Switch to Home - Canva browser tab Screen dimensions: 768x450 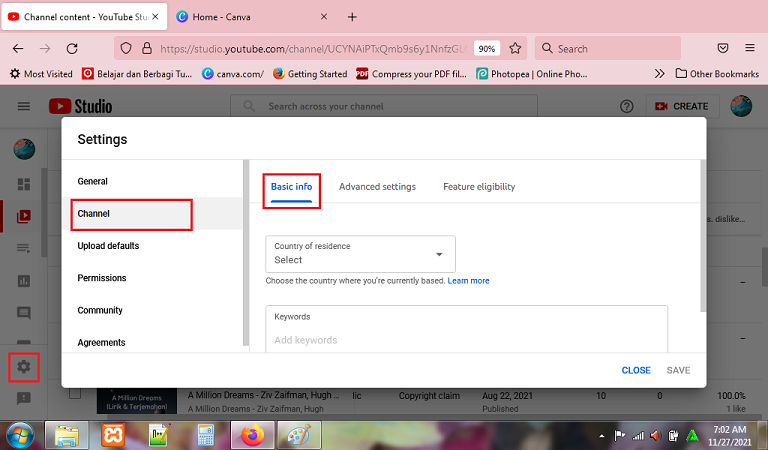tap(251, 17)
